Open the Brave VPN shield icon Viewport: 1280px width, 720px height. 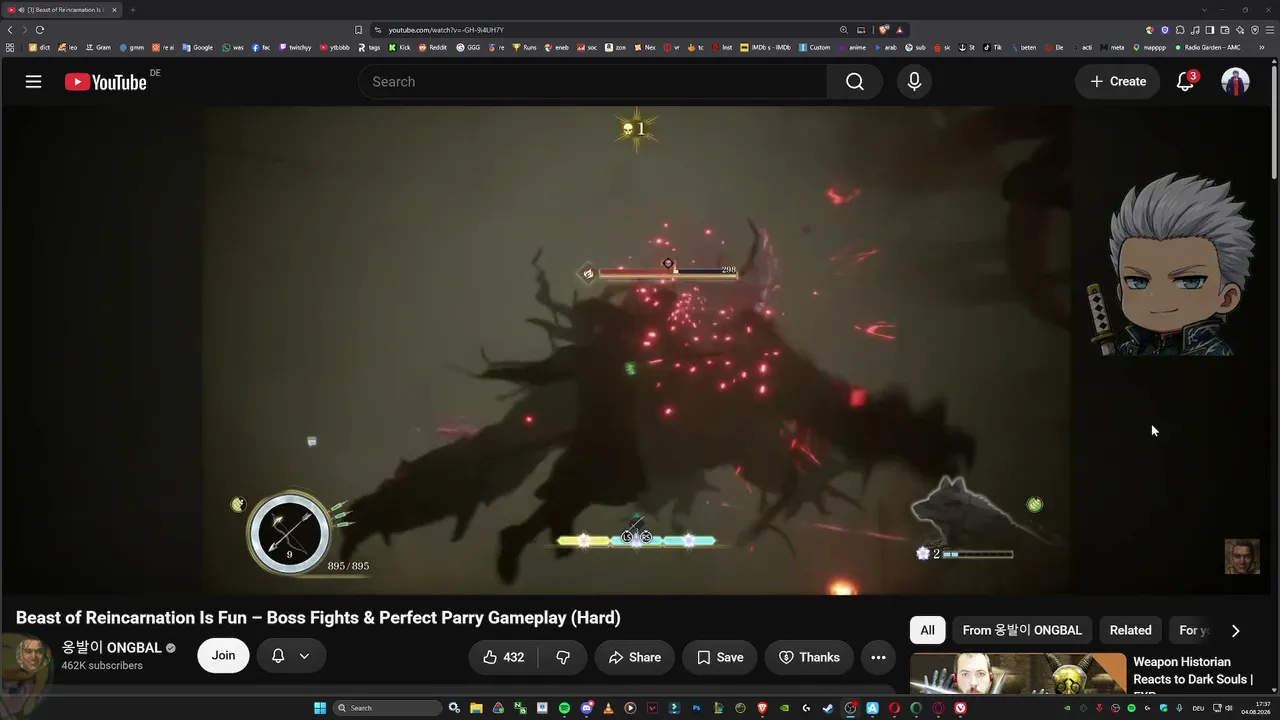[1255, 30]
